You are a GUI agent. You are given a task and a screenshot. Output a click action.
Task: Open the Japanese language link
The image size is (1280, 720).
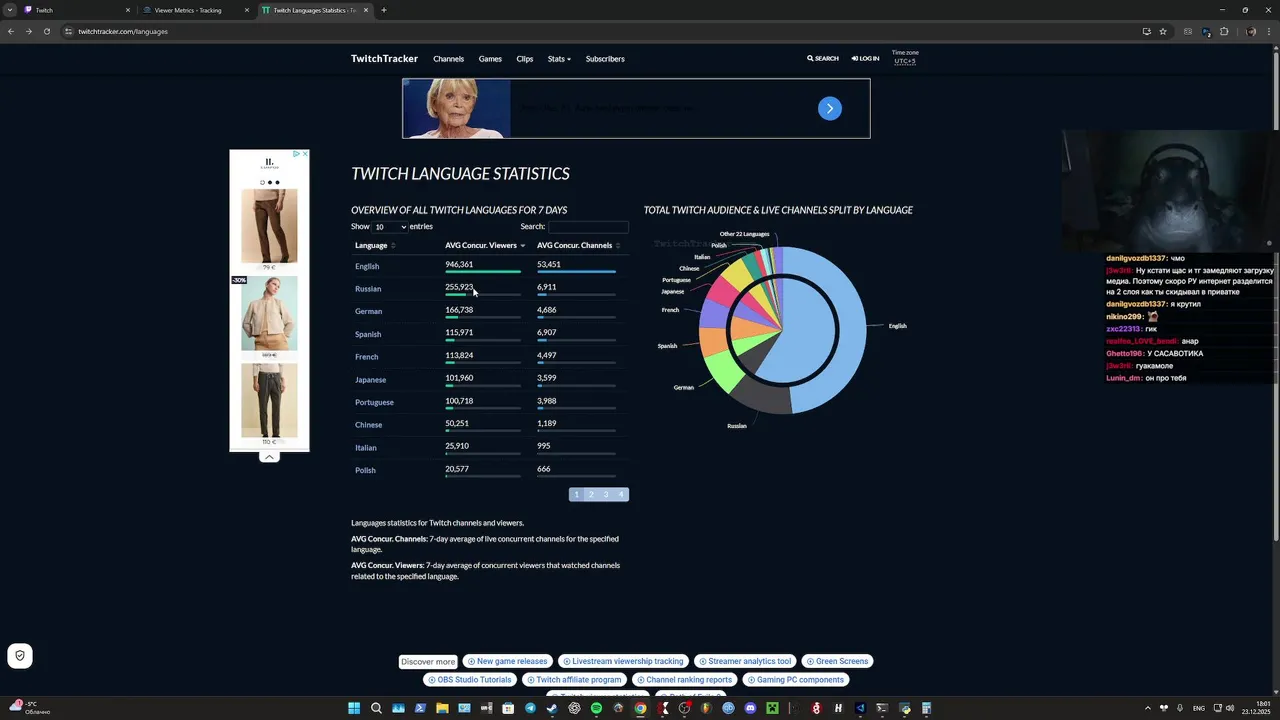[370, 380]
